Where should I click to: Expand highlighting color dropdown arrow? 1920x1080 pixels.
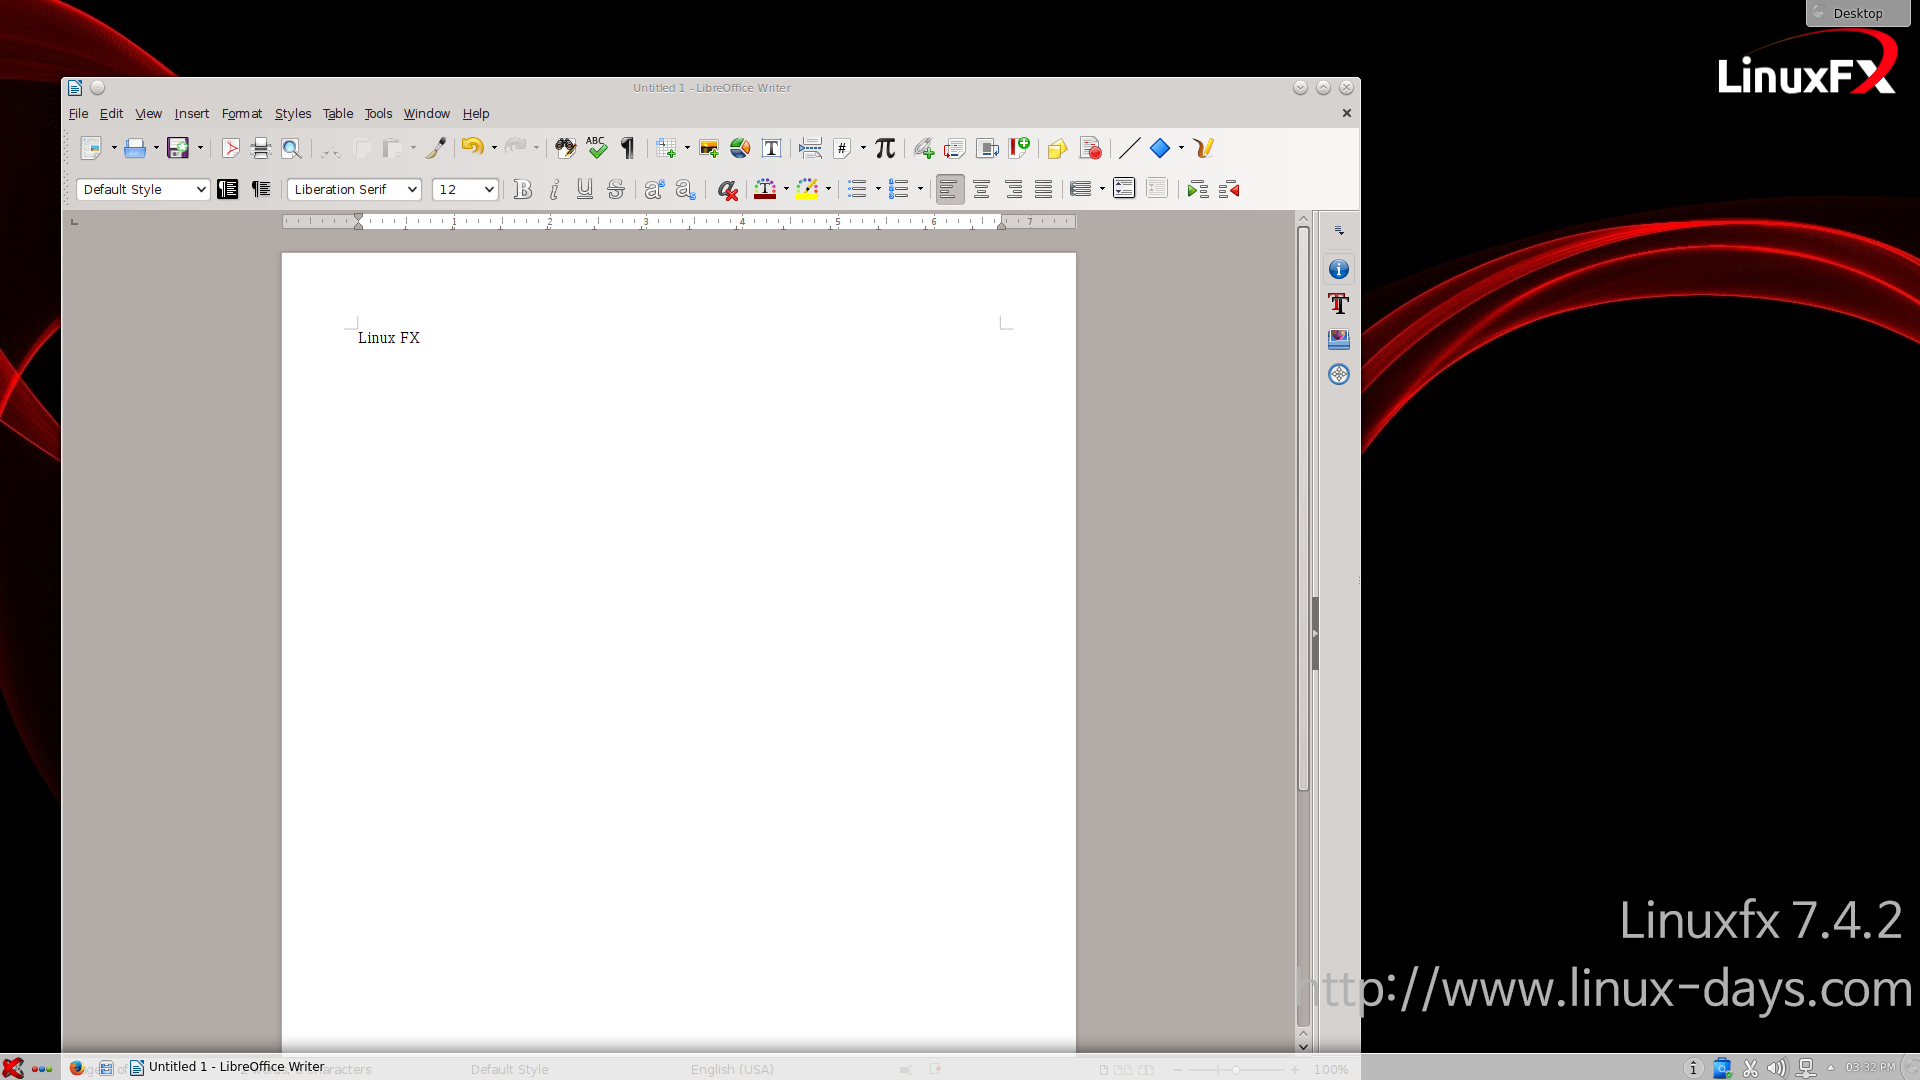coord(828,189)
